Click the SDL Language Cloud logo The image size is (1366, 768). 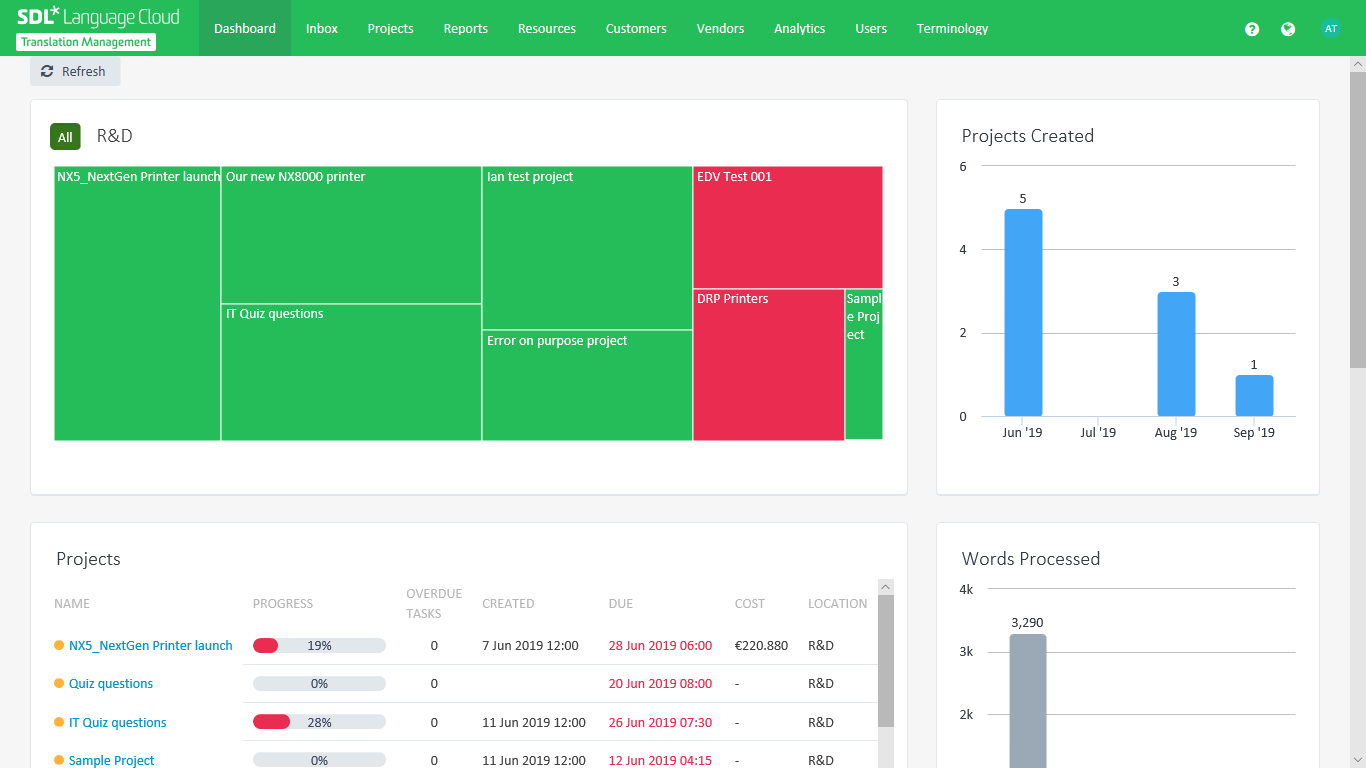click(x=98, y=18)
